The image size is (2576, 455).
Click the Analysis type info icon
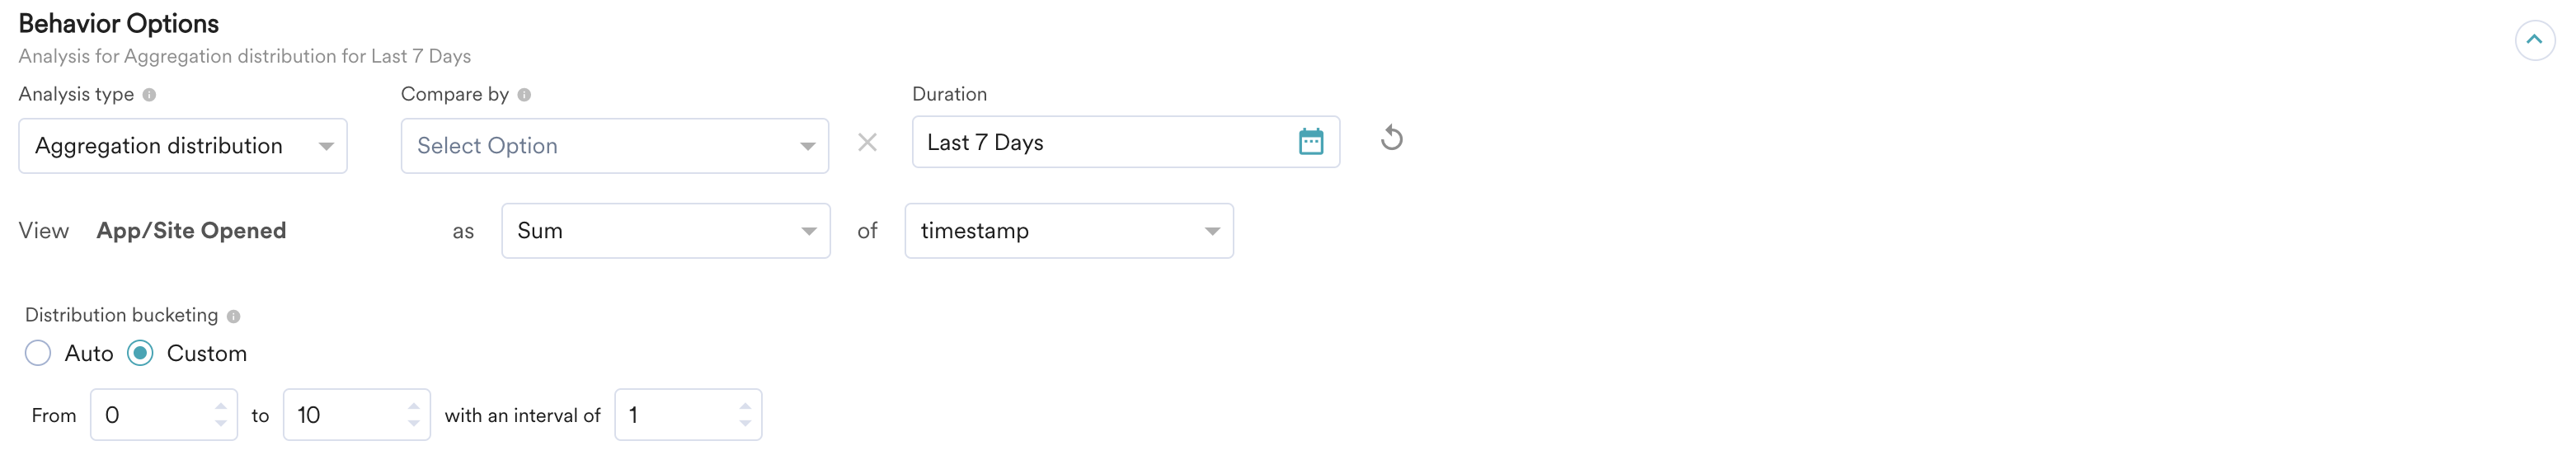point(149,95)
